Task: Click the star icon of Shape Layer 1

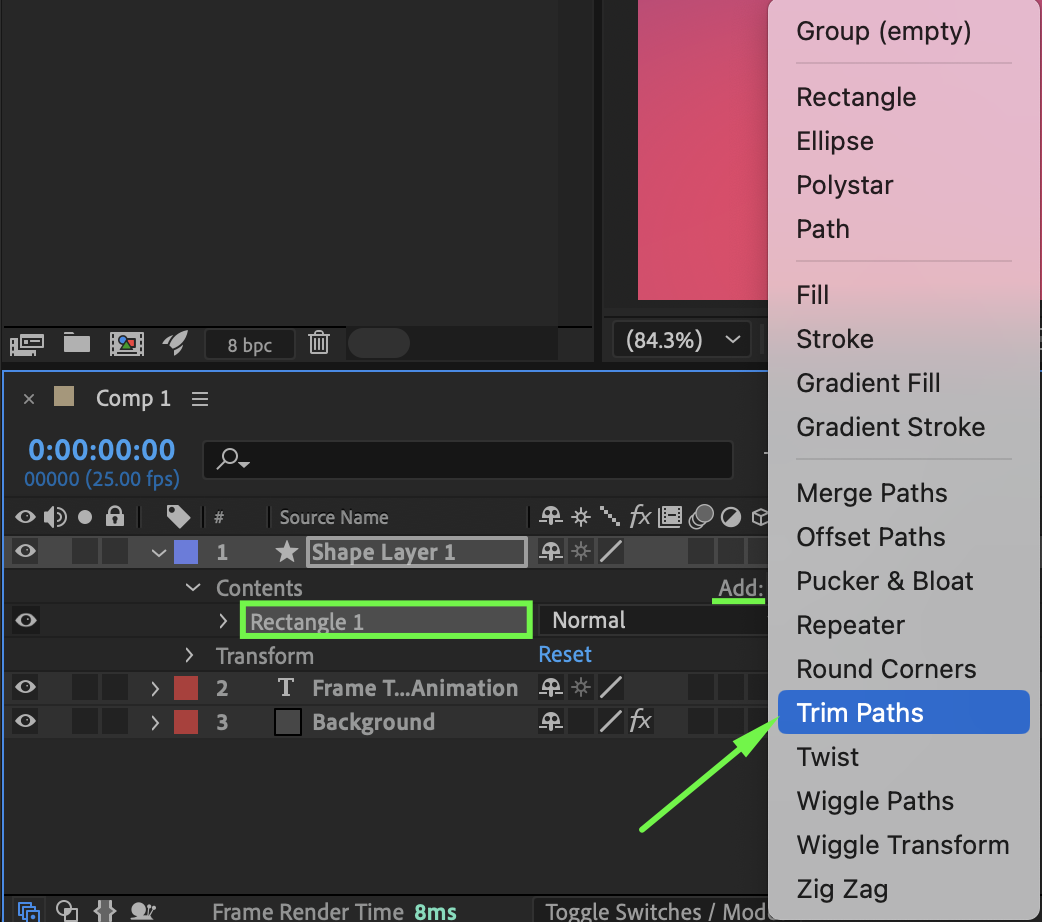Action: pos(288,552)
